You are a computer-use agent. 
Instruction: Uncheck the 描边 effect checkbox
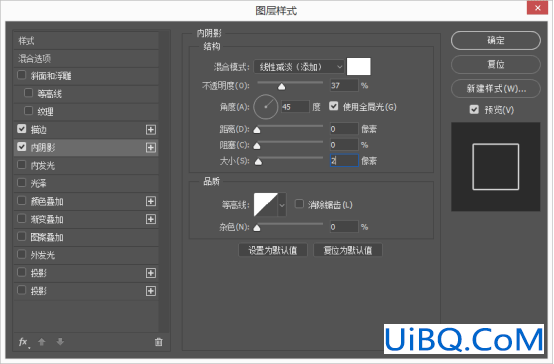22,129
